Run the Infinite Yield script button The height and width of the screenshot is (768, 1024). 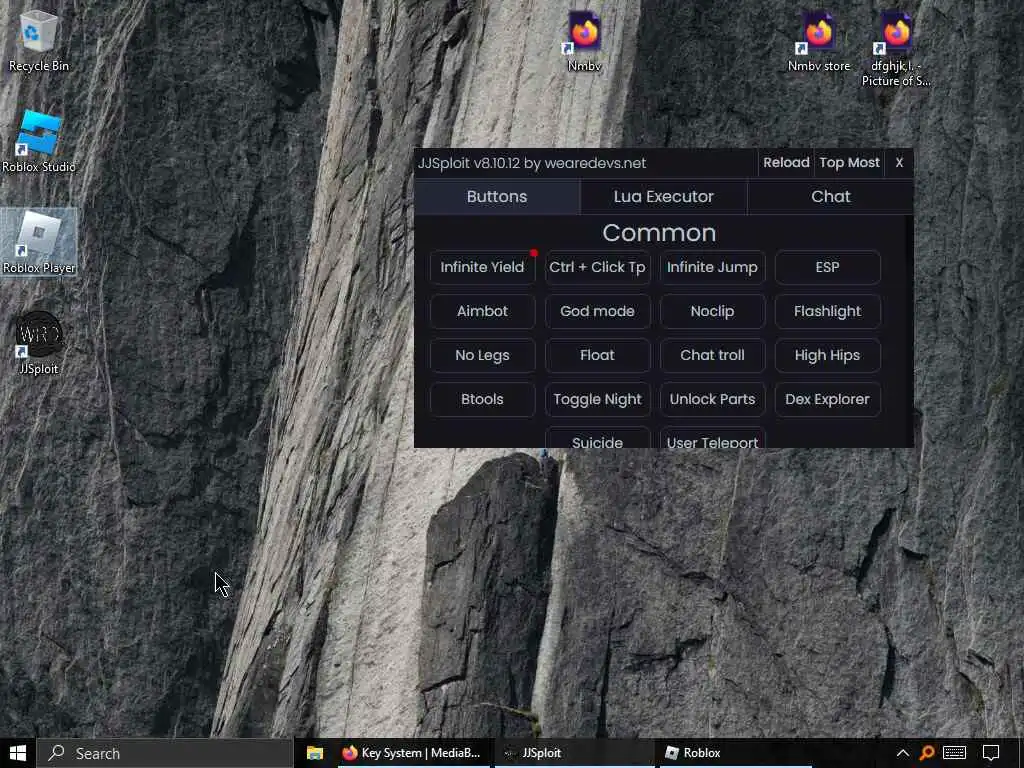(482, 267)
